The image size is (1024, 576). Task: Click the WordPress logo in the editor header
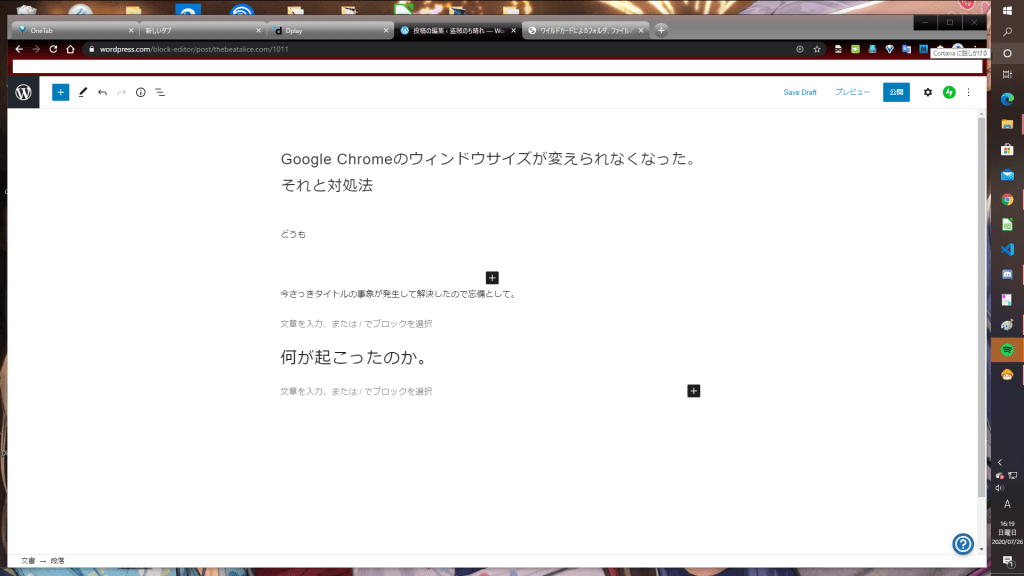click(x=23, y=92)
